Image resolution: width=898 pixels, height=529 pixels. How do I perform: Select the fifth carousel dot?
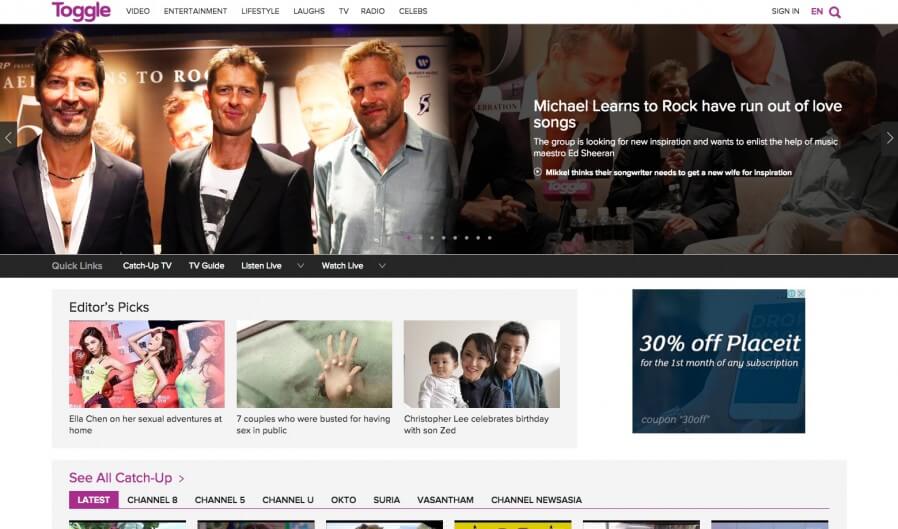point(455,238)
